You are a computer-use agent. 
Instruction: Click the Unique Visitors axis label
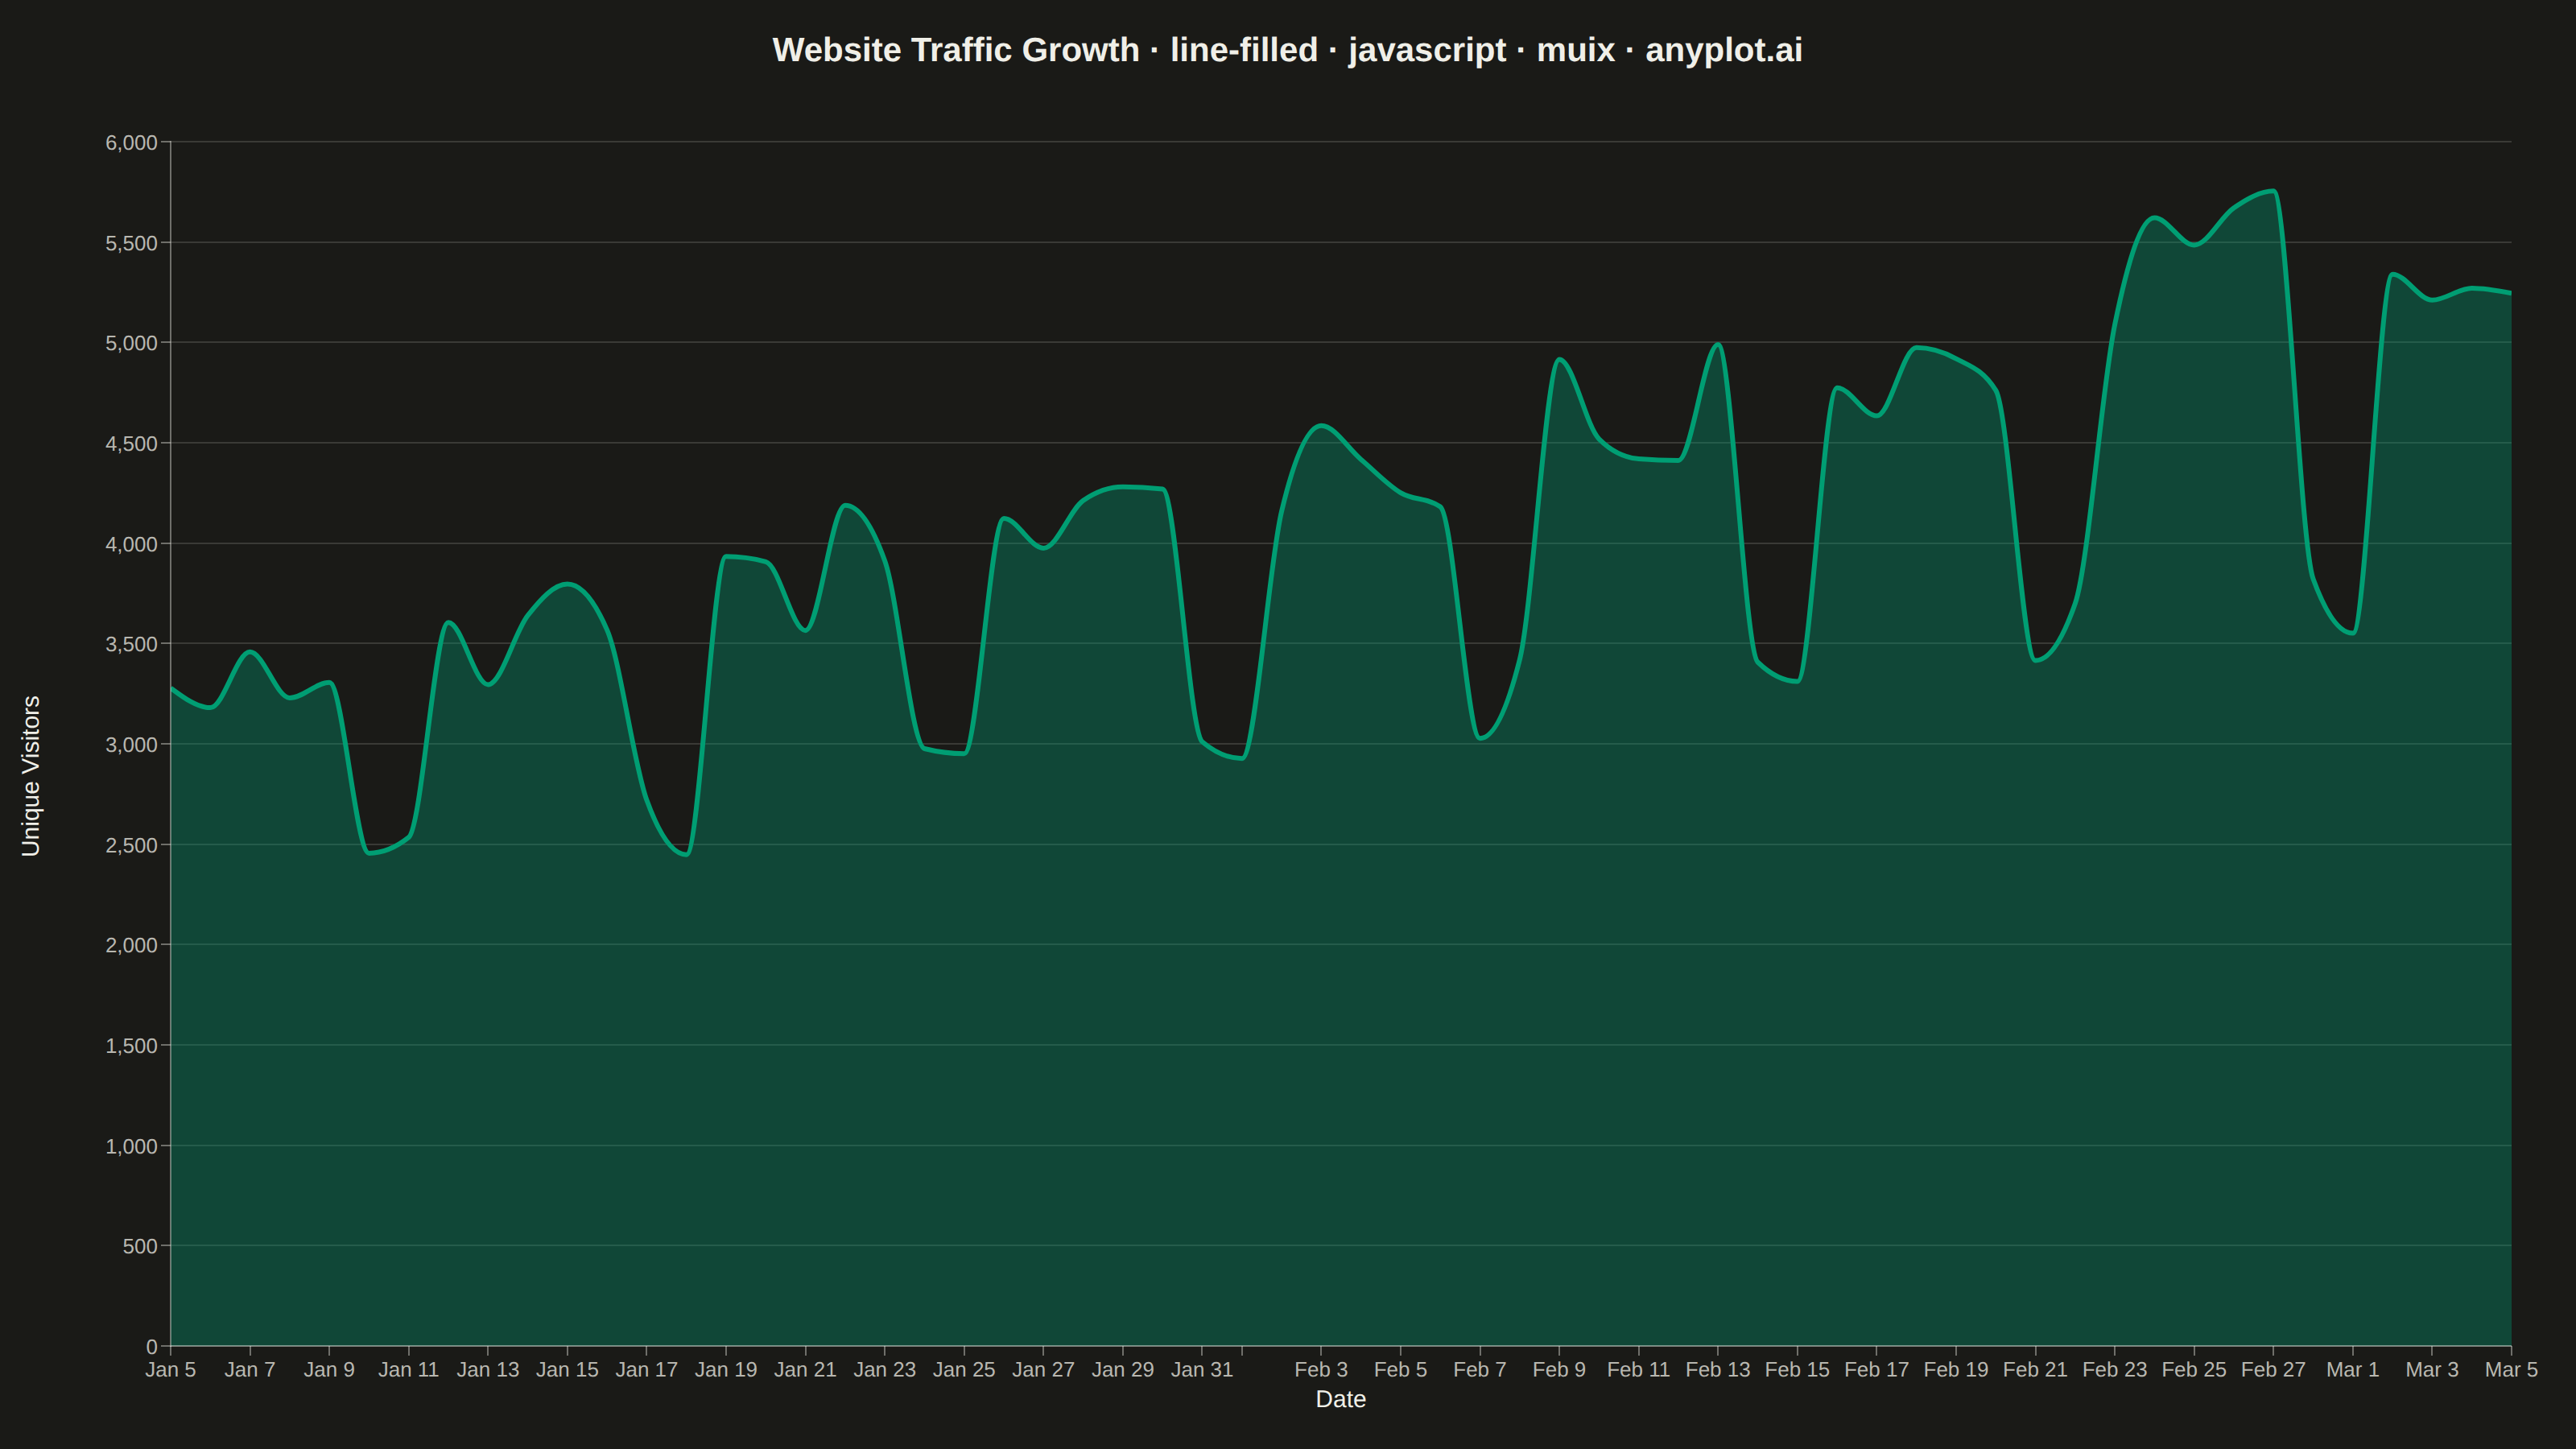tap(31, 776)
